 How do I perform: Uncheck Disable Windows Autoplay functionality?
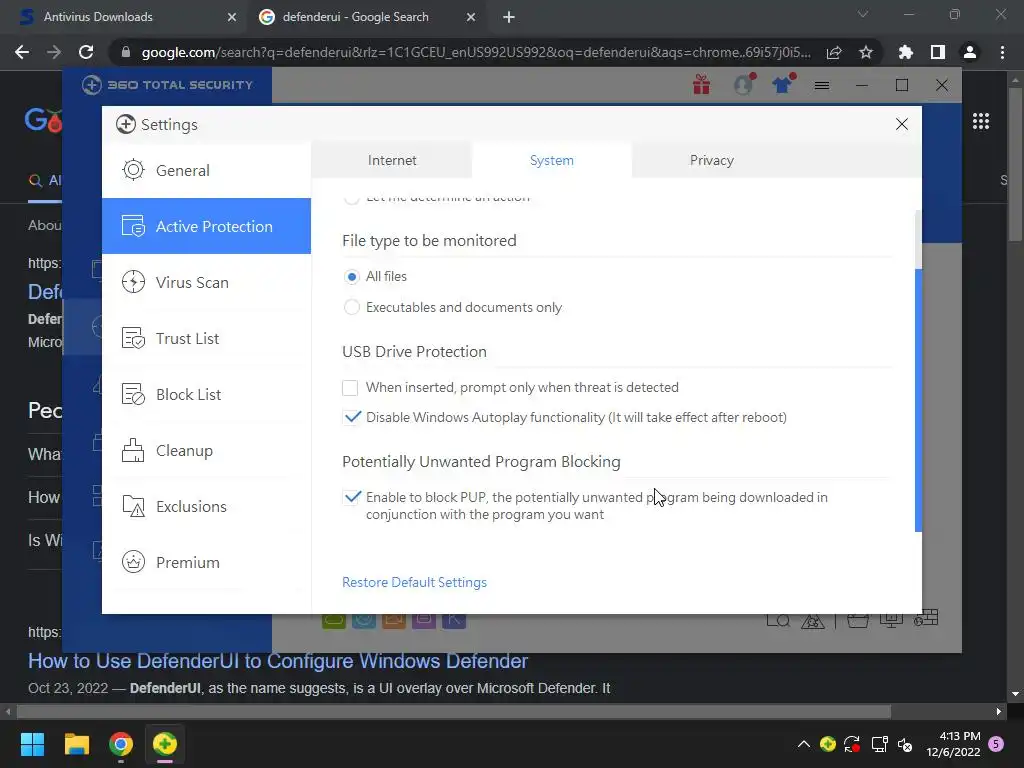352,417
